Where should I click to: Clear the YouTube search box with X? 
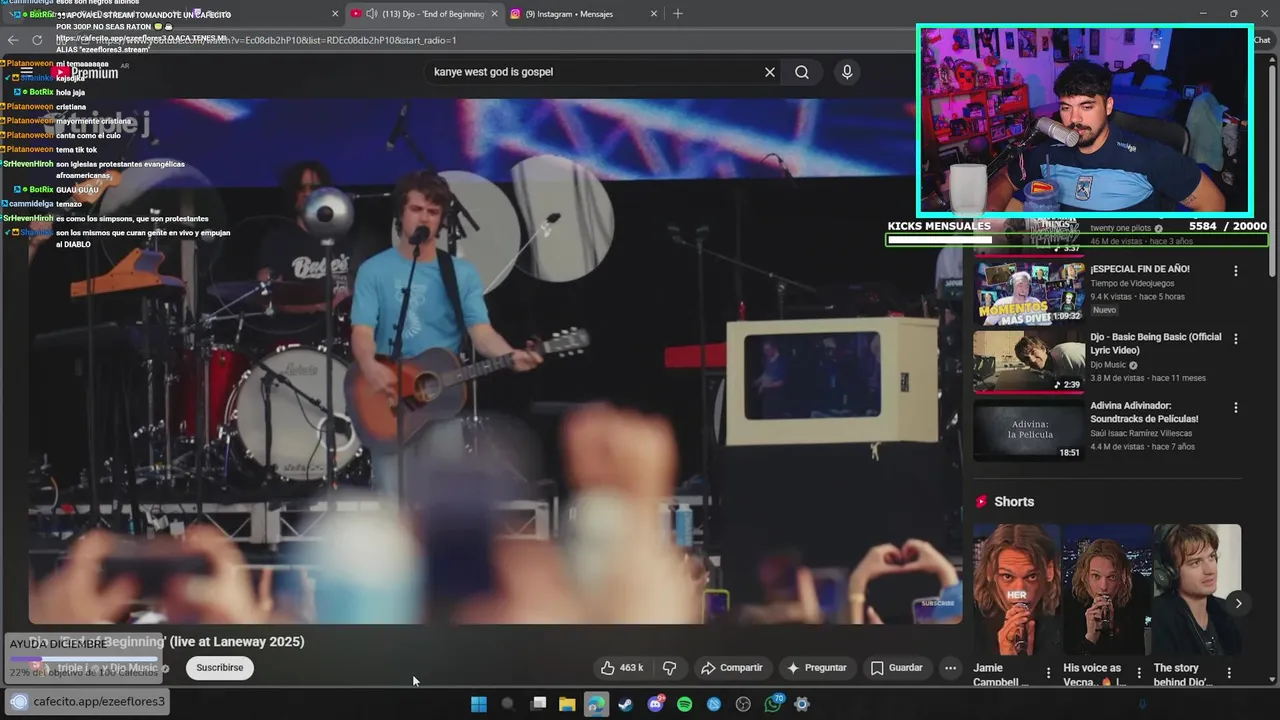tap(770, 72)
